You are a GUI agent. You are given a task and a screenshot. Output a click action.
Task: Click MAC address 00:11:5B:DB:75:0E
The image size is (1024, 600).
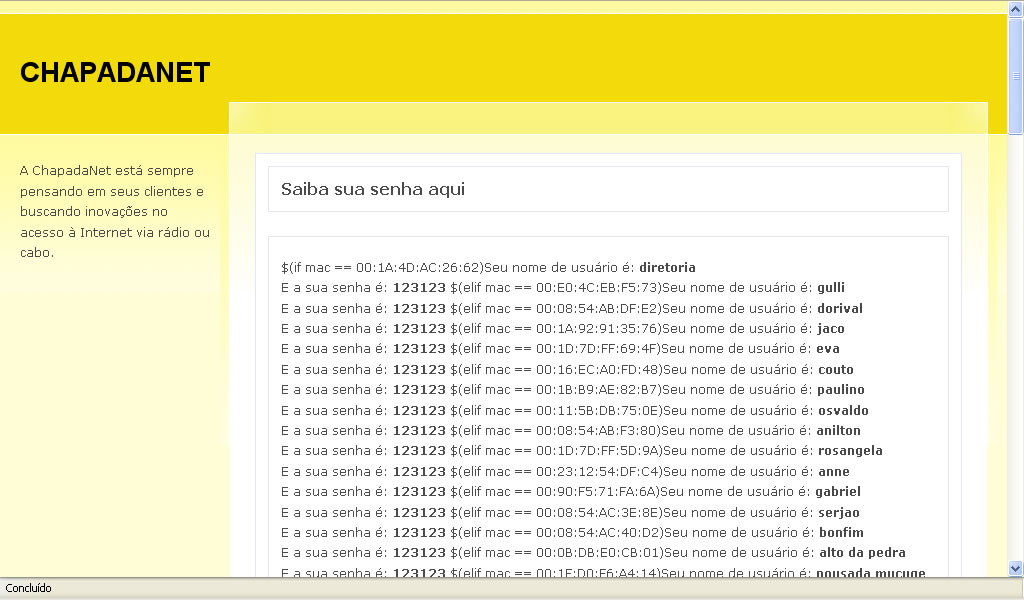(x=598, y=411)
